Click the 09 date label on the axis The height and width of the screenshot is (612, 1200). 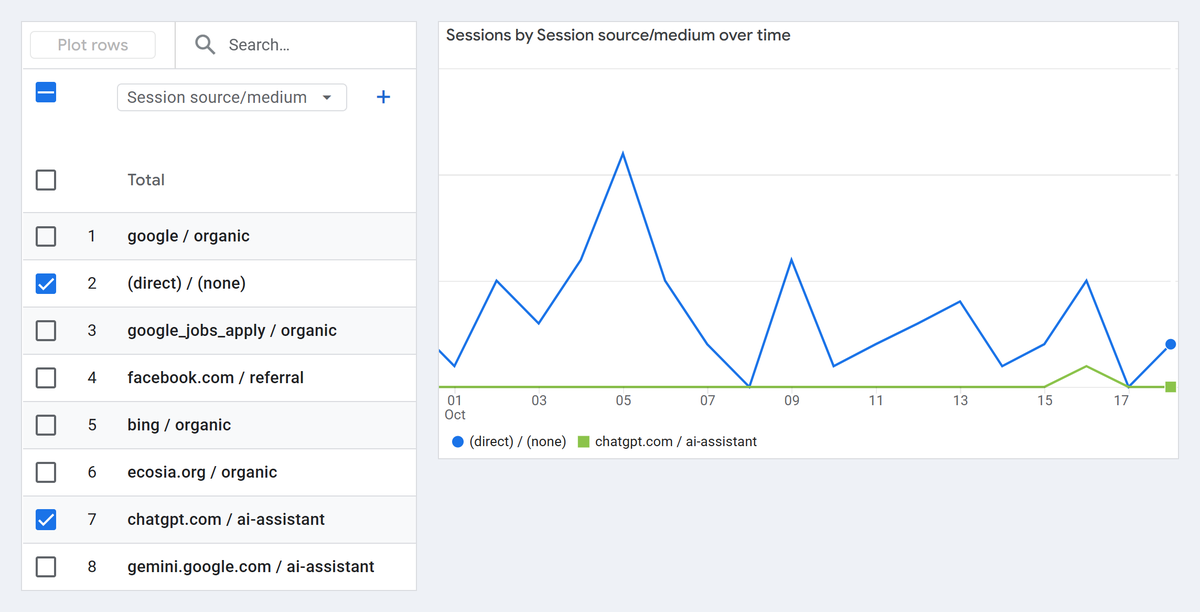[x=792, y=401]
